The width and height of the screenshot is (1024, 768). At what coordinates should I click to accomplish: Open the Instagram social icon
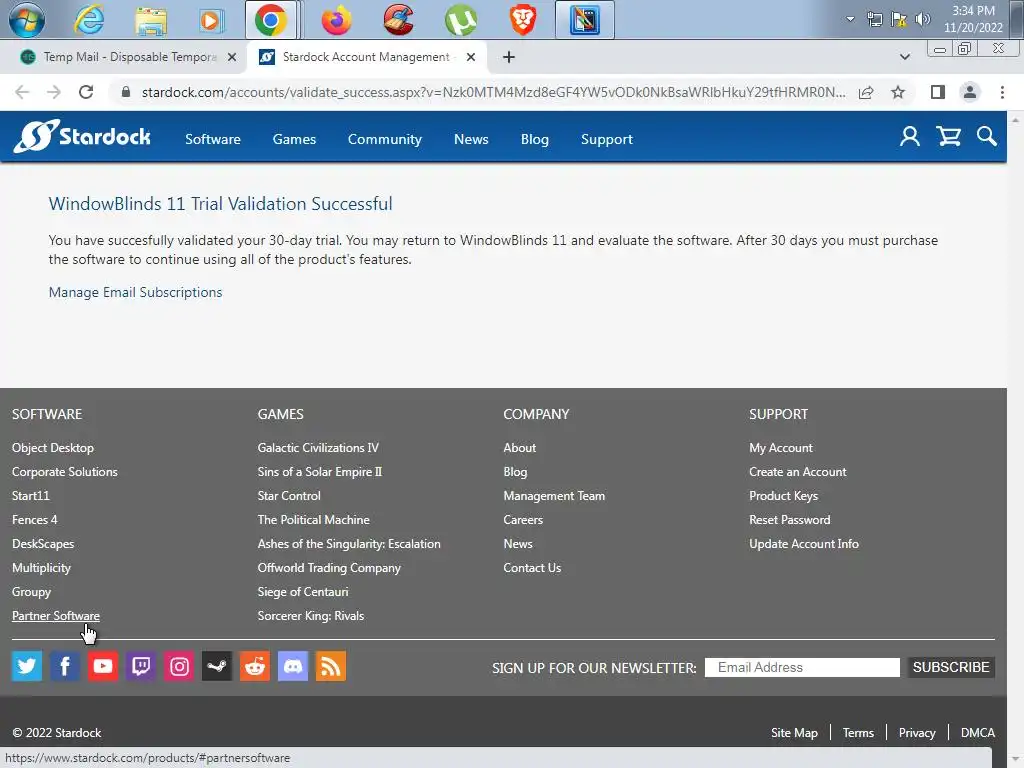(179, 666)
